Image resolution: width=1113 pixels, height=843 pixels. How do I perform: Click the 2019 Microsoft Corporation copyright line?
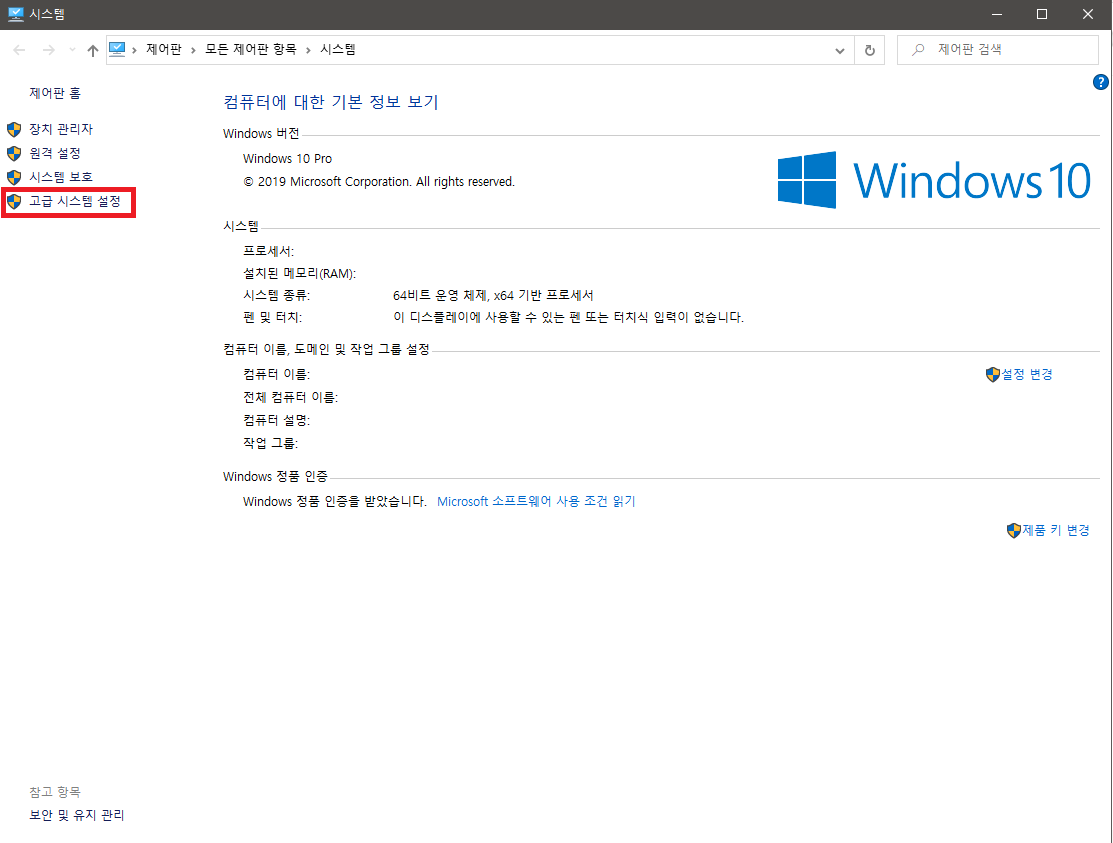[x=379, y=182]
